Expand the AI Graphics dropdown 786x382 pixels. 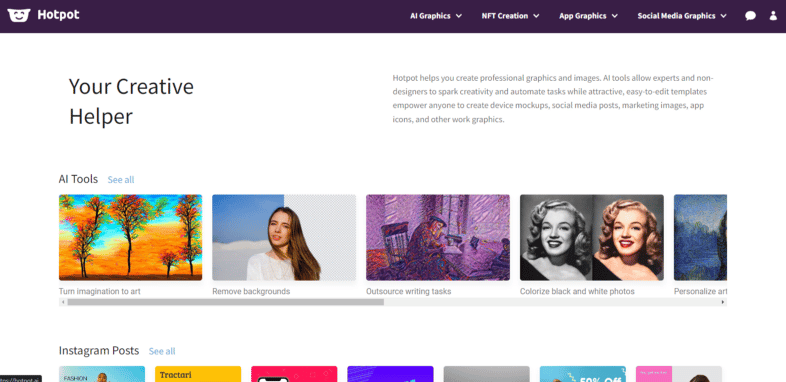pyautogui.click(x=436, y=16)
